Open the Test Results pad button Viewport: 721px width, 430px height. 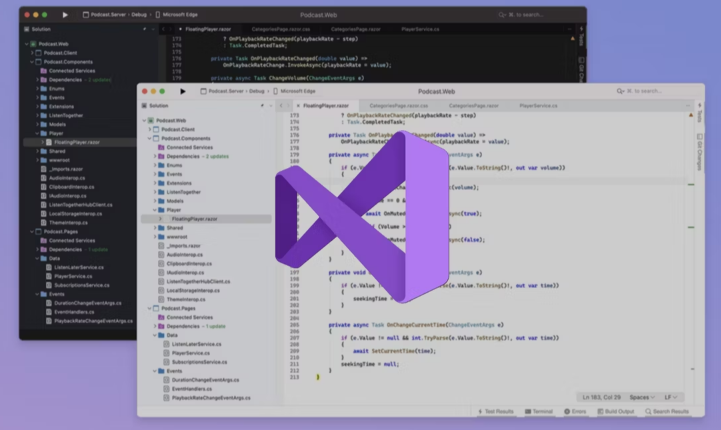496,412
